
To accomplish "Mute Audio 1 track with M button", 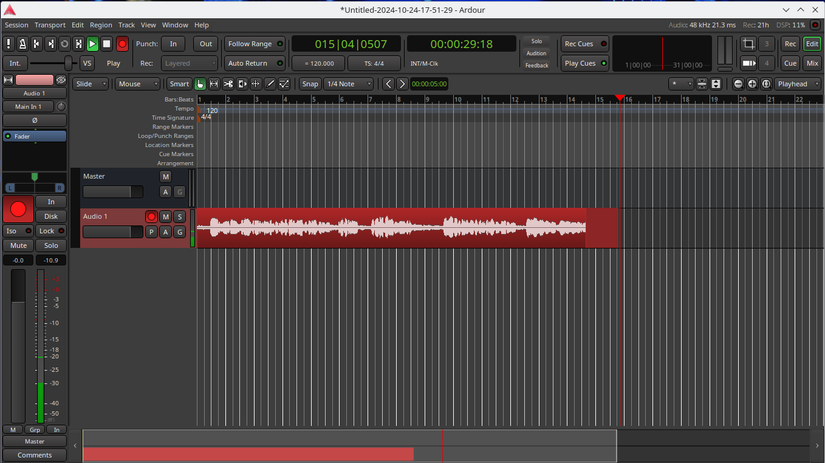I will [166, 217].
